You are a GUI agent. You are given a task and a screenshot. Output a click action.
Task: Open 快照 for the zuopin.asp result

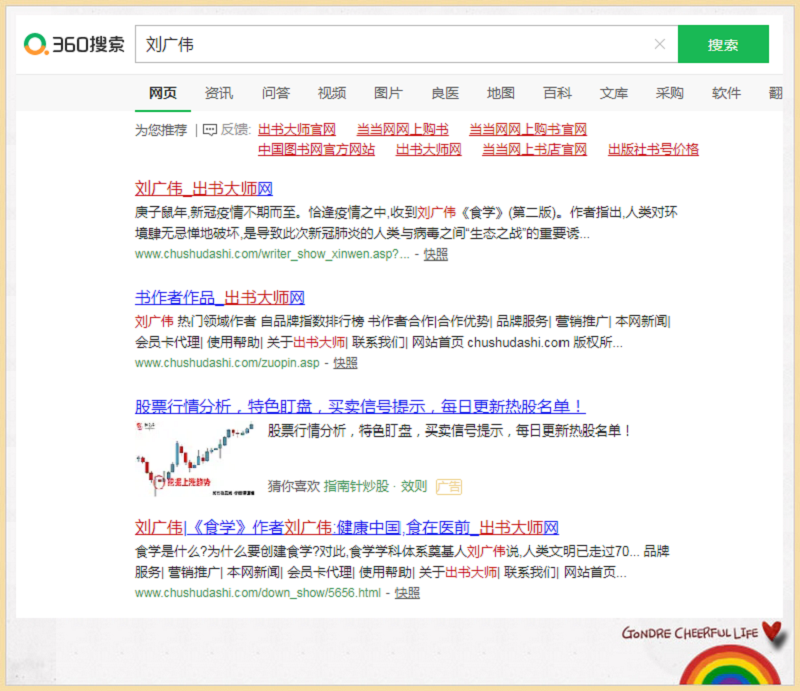coord(345,363)
